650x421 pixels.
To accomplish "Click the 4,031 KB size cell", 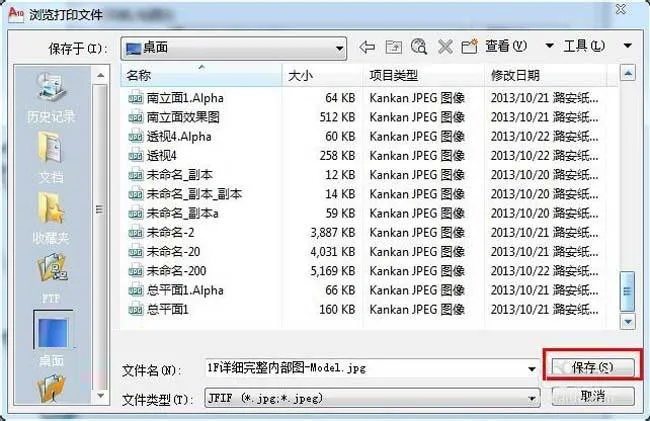I will pos(333,252).
